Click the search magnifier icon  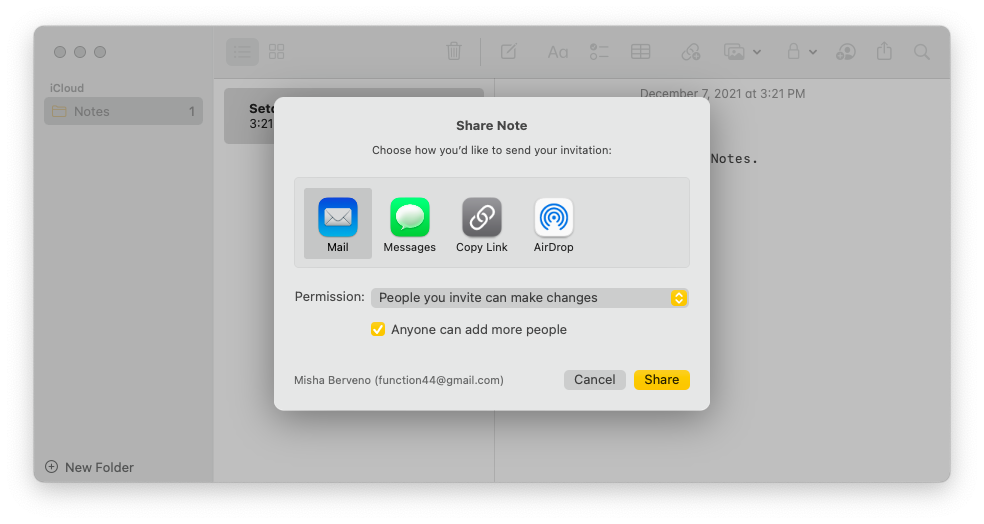pyautogui.click(x=921, y=51)
